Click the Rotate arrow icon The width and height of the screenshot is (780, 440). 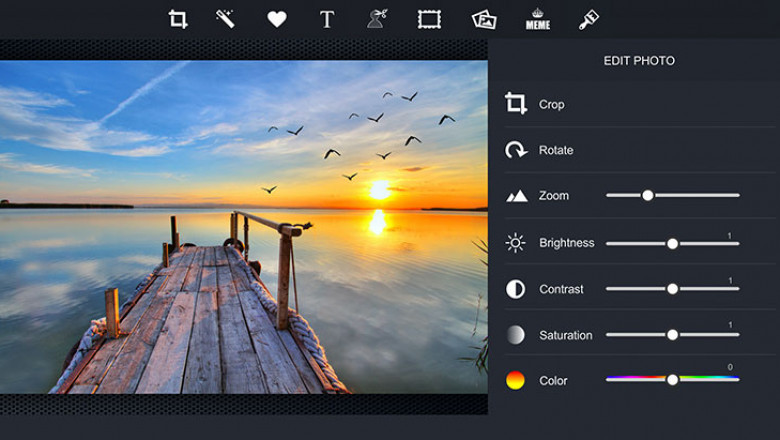516,150
